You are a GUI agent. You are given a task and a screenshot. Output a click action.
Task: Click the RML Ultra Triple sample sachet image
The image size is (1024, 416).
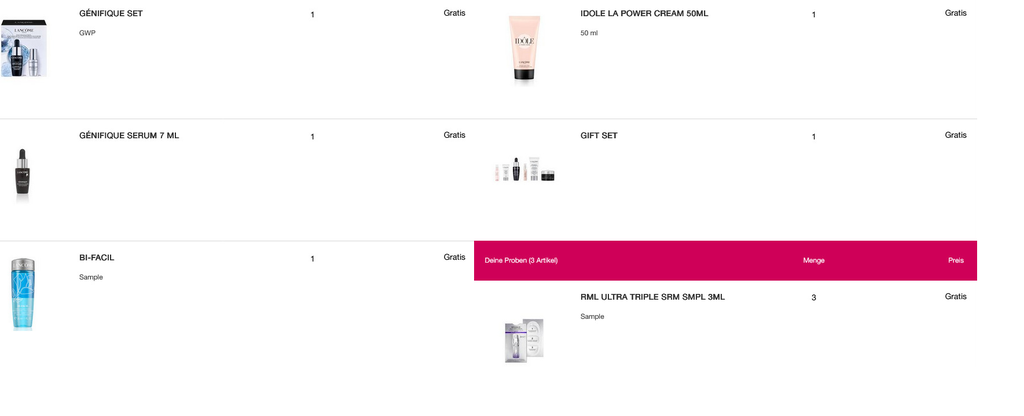coord(524,340)
